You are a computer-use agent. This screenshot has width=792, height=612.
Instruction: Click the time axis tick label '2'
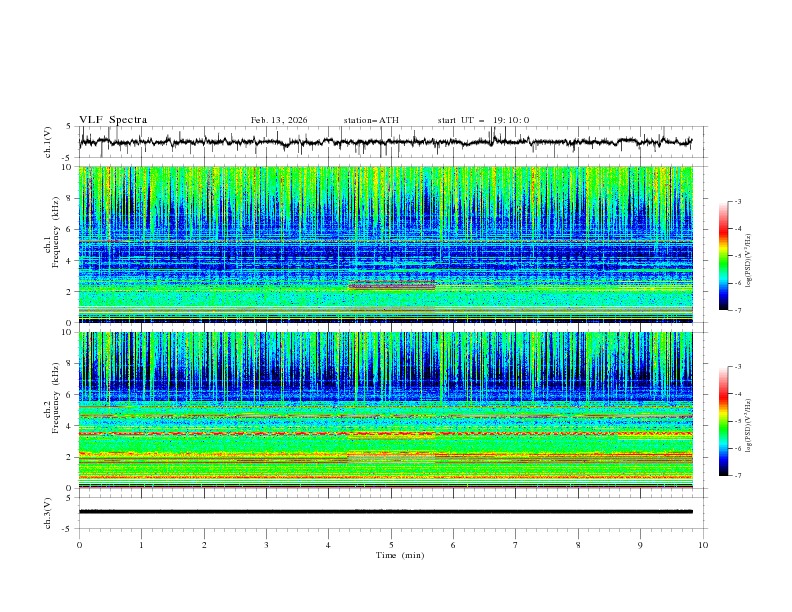(204, 545)
